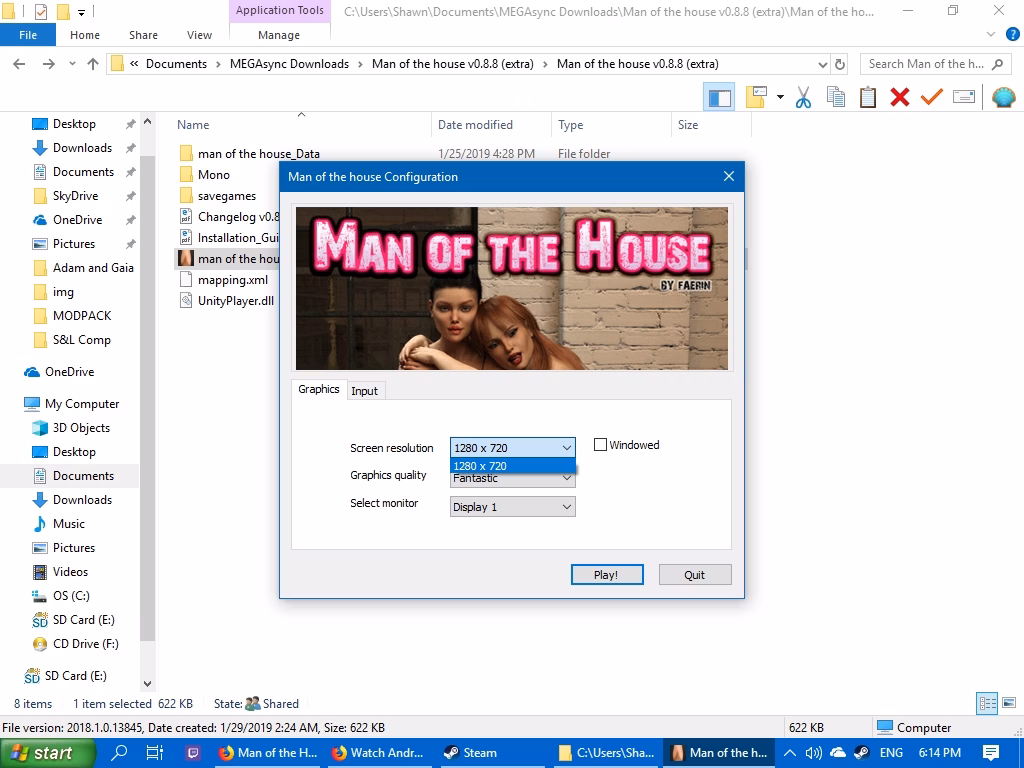Click the red X Delete icon

900,97
